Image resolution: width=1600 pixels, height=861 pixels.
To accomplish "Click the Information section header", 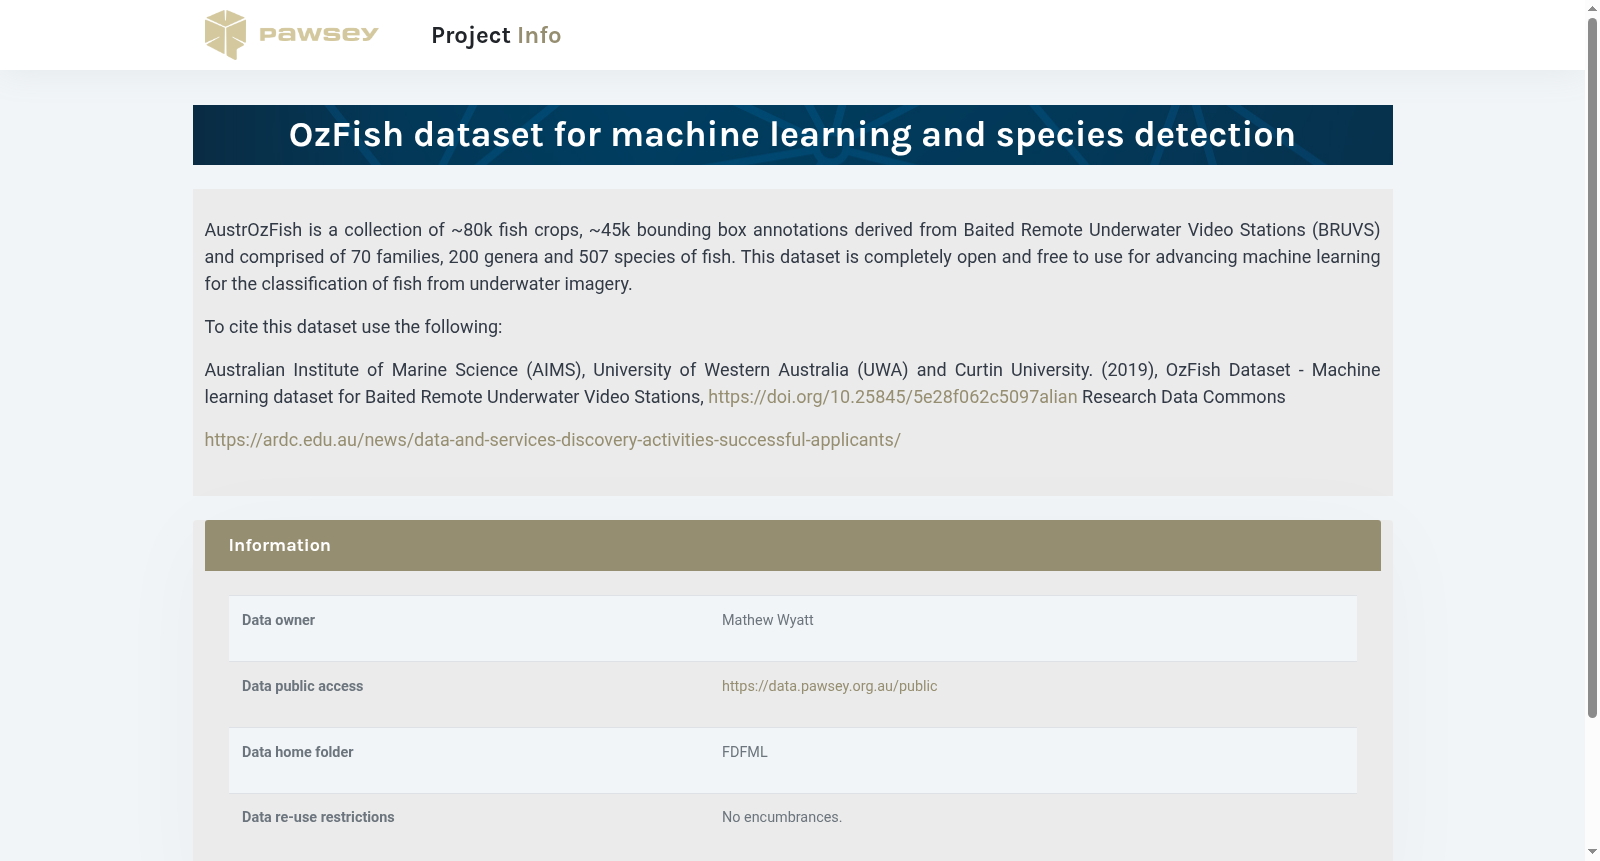I will (x=792, y=545).
